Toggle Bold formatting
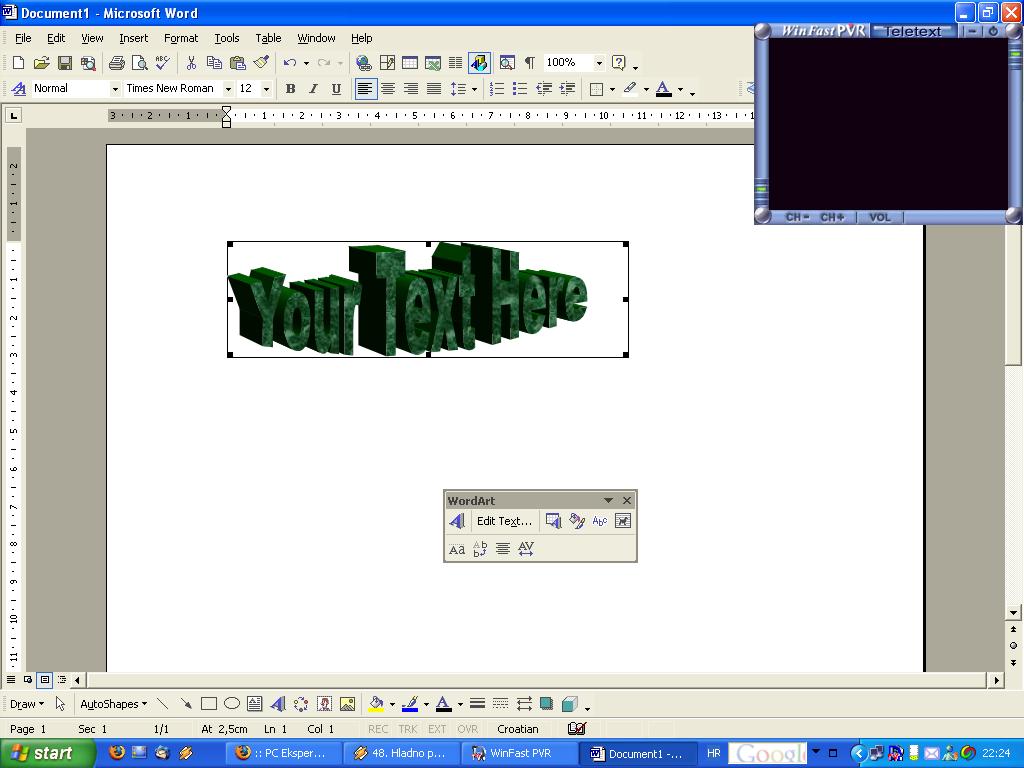Screen dimensions: 1024x768 point(290,89)
